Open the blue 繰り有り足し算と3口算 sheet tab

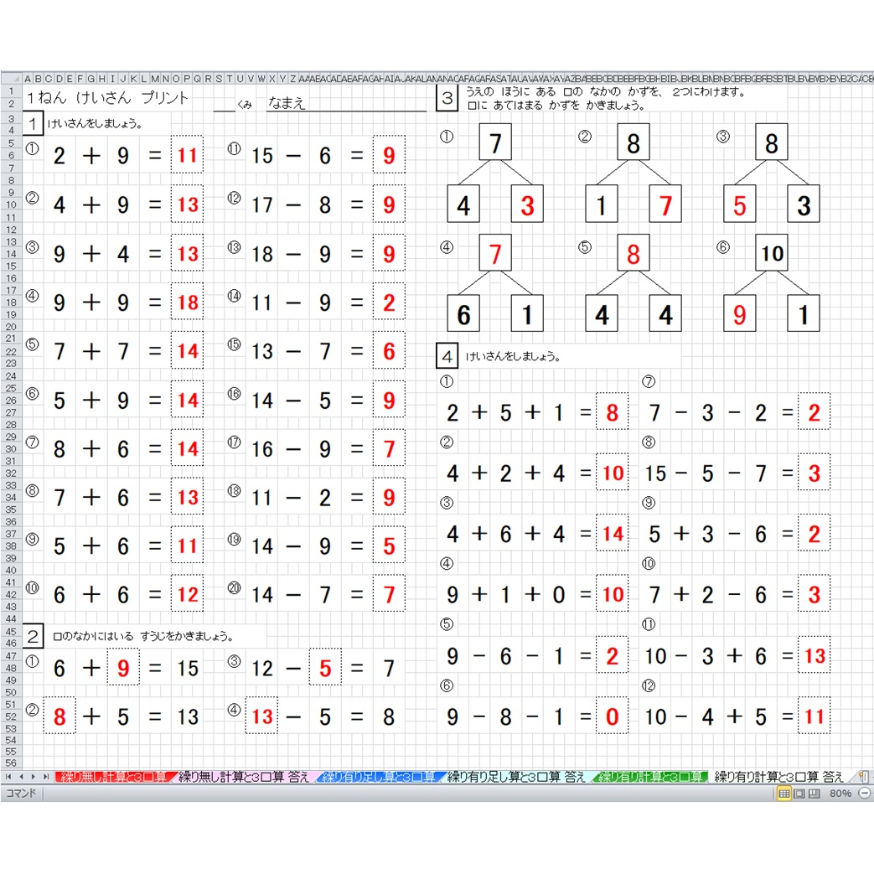(x=380, y=776)
